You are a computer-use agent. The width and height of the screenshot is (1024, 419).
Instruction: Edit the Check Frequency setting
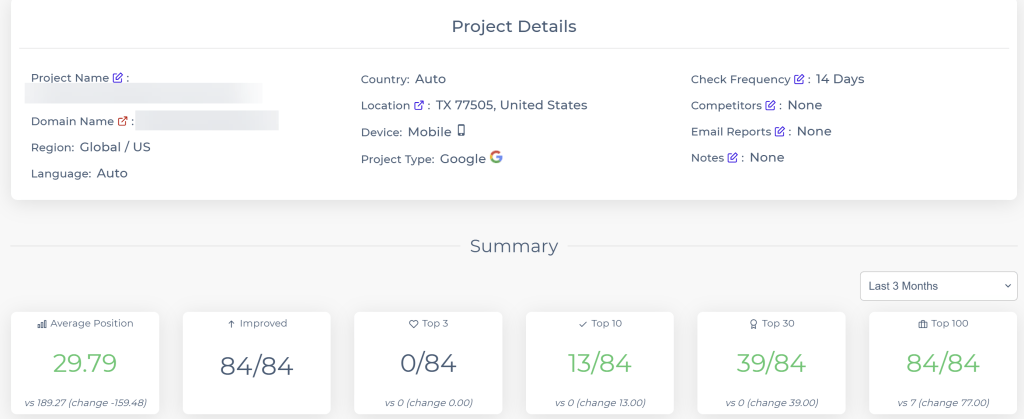tap(799, 79)
